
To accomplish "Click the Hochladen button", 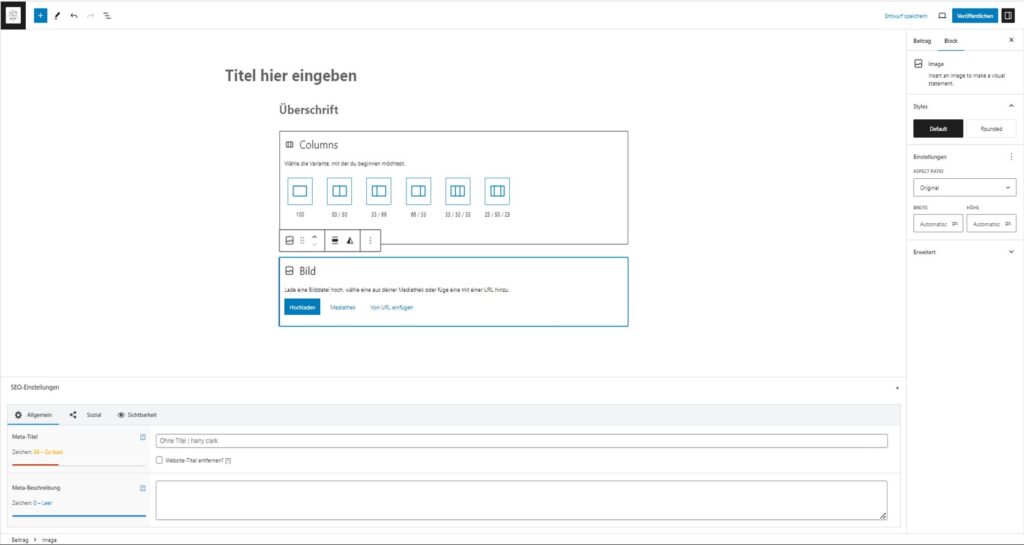I will click(302, 307).
